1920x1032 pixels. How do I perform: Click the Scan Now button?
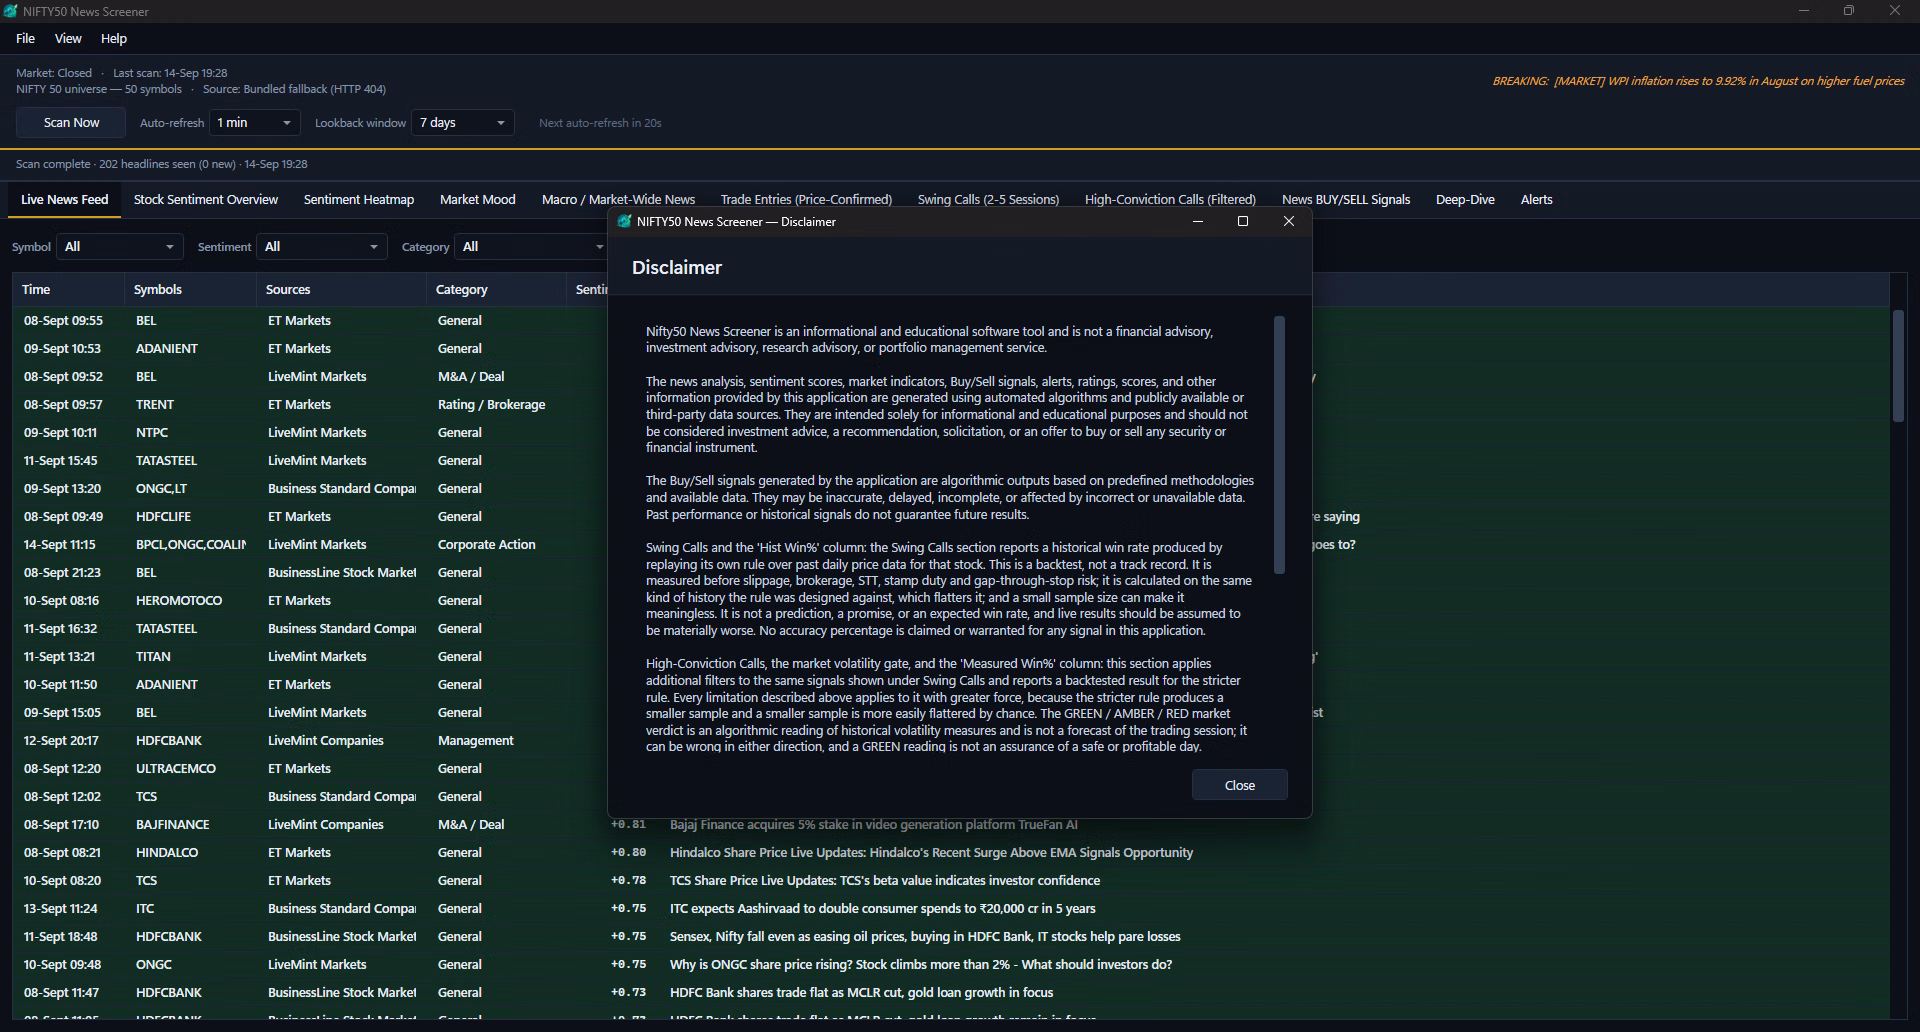point(71,123)
